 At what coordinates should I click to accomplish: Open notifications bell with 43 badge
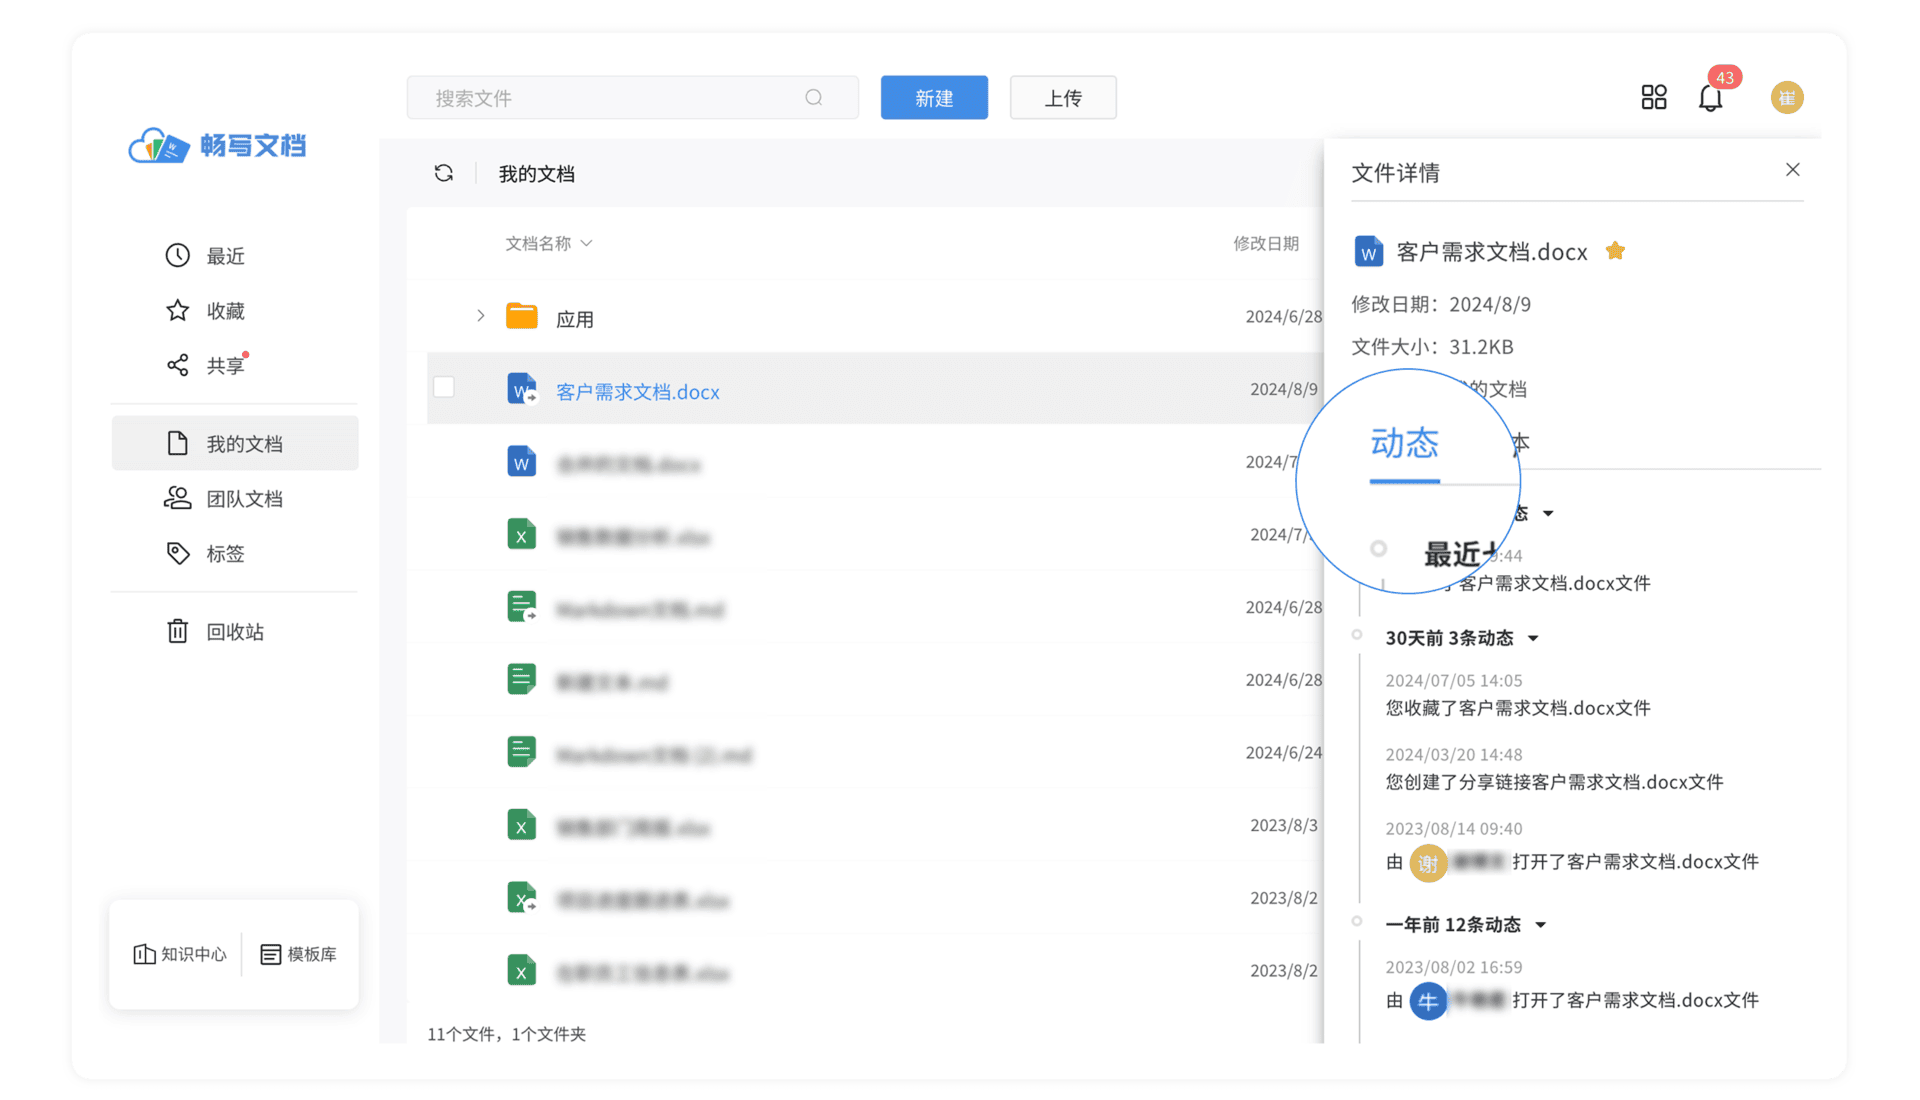coord(1712,96)
